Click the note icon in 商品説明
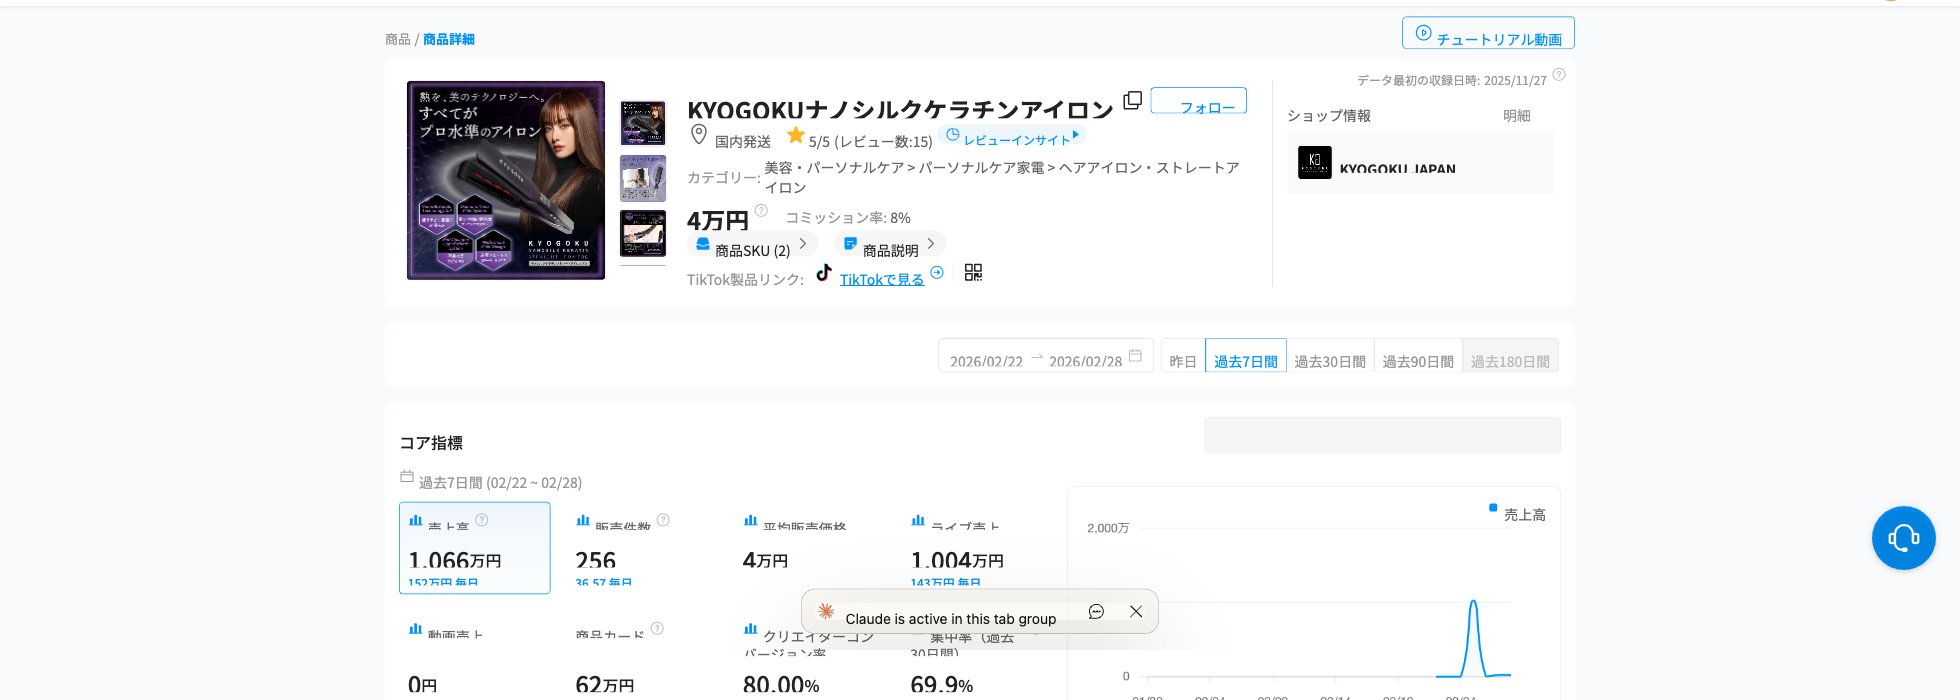 [x=850, y=243]
